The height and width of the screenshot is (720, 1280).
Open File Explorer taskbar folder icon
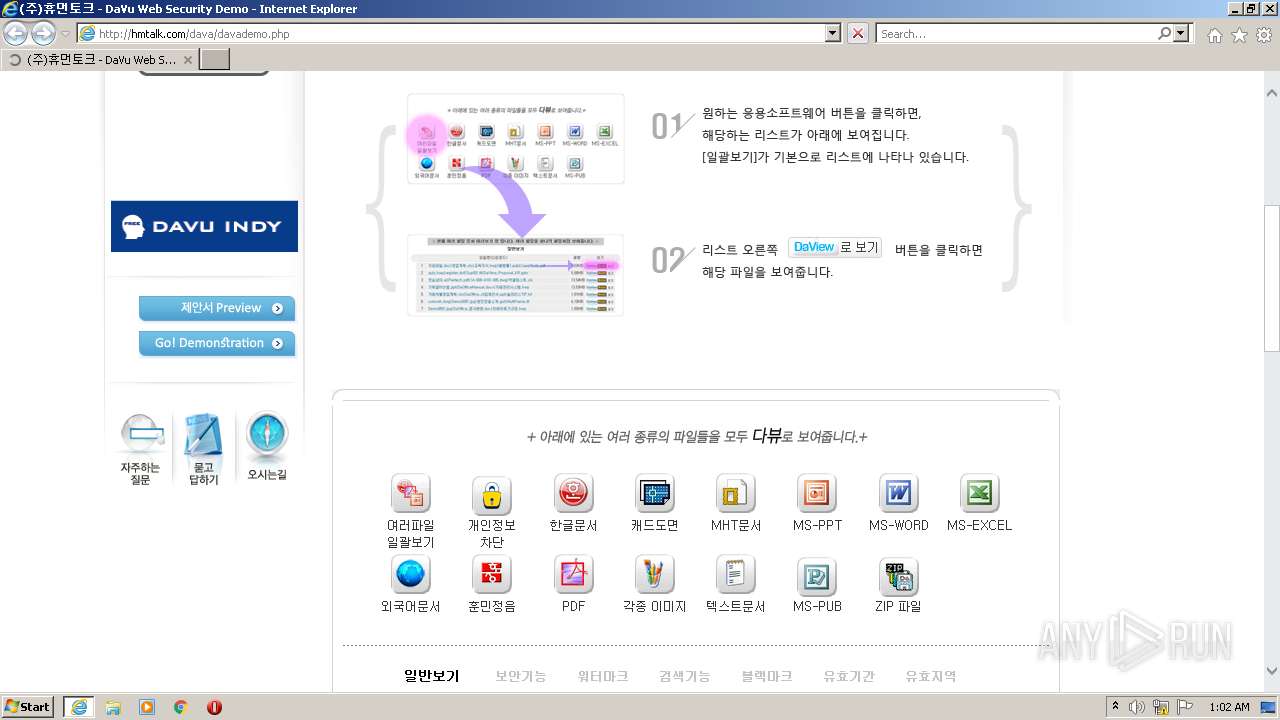[113, 707]
